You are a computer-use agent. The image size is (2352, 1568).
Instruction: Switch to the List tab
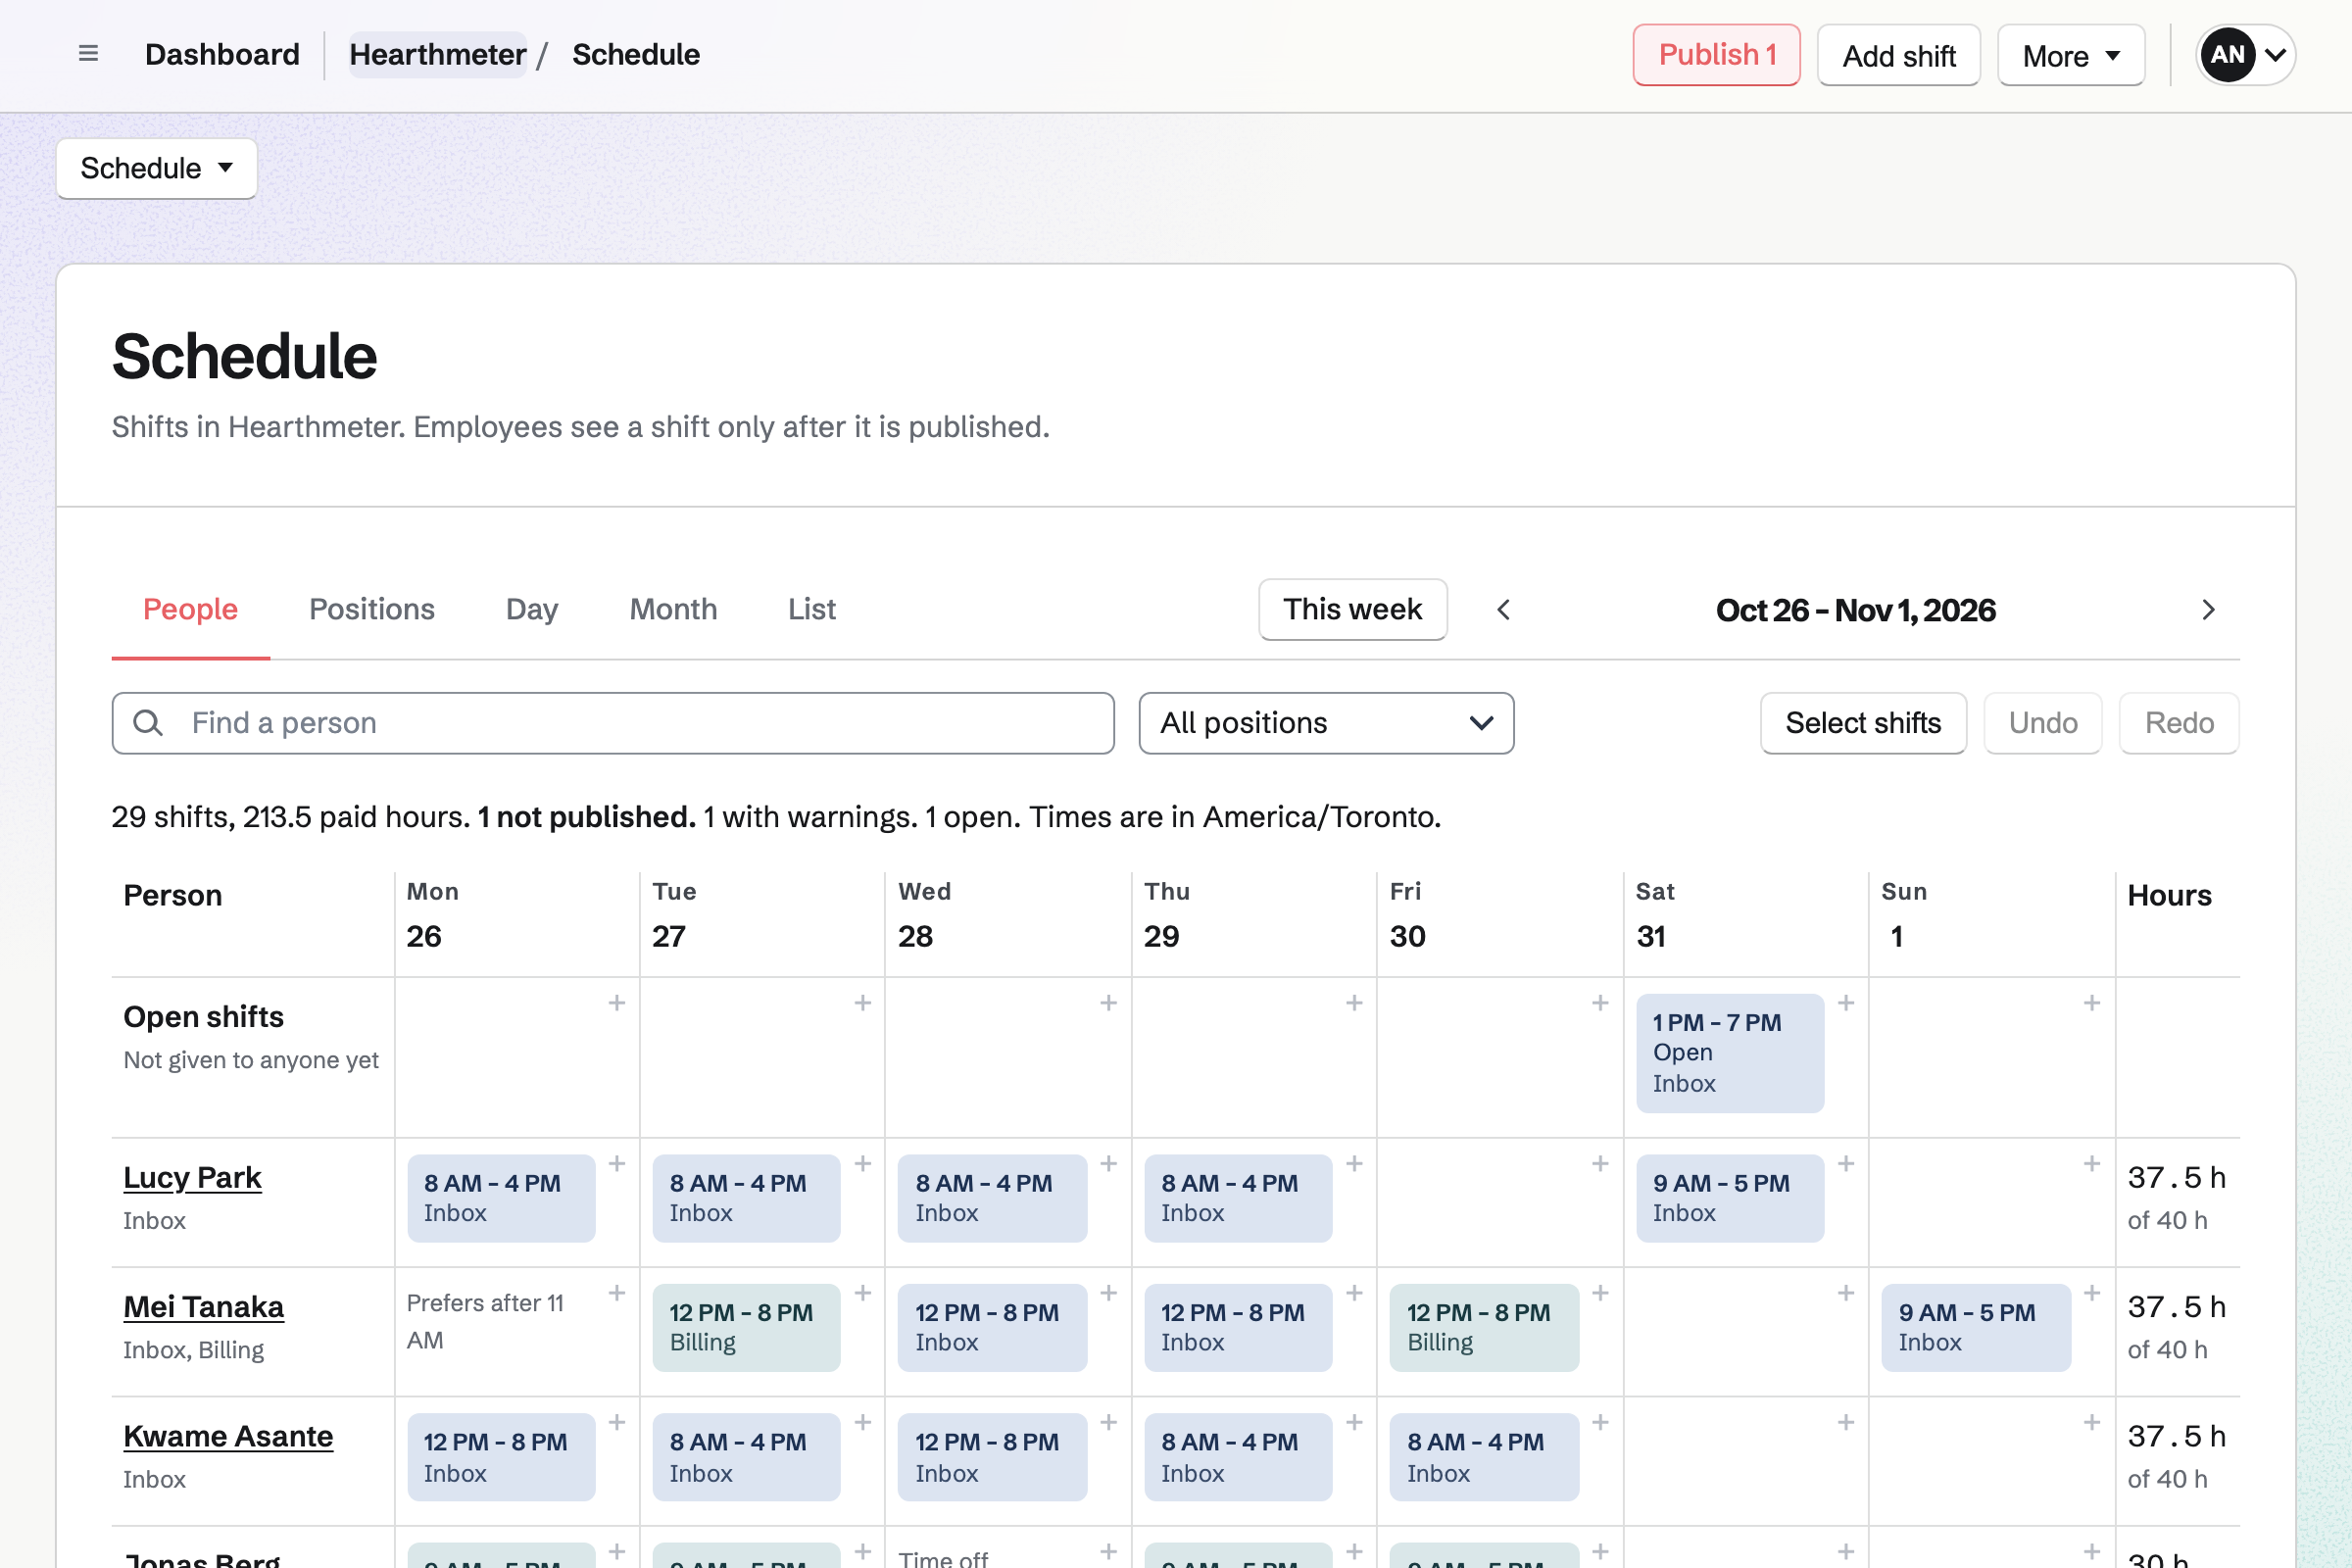point(812,610)
